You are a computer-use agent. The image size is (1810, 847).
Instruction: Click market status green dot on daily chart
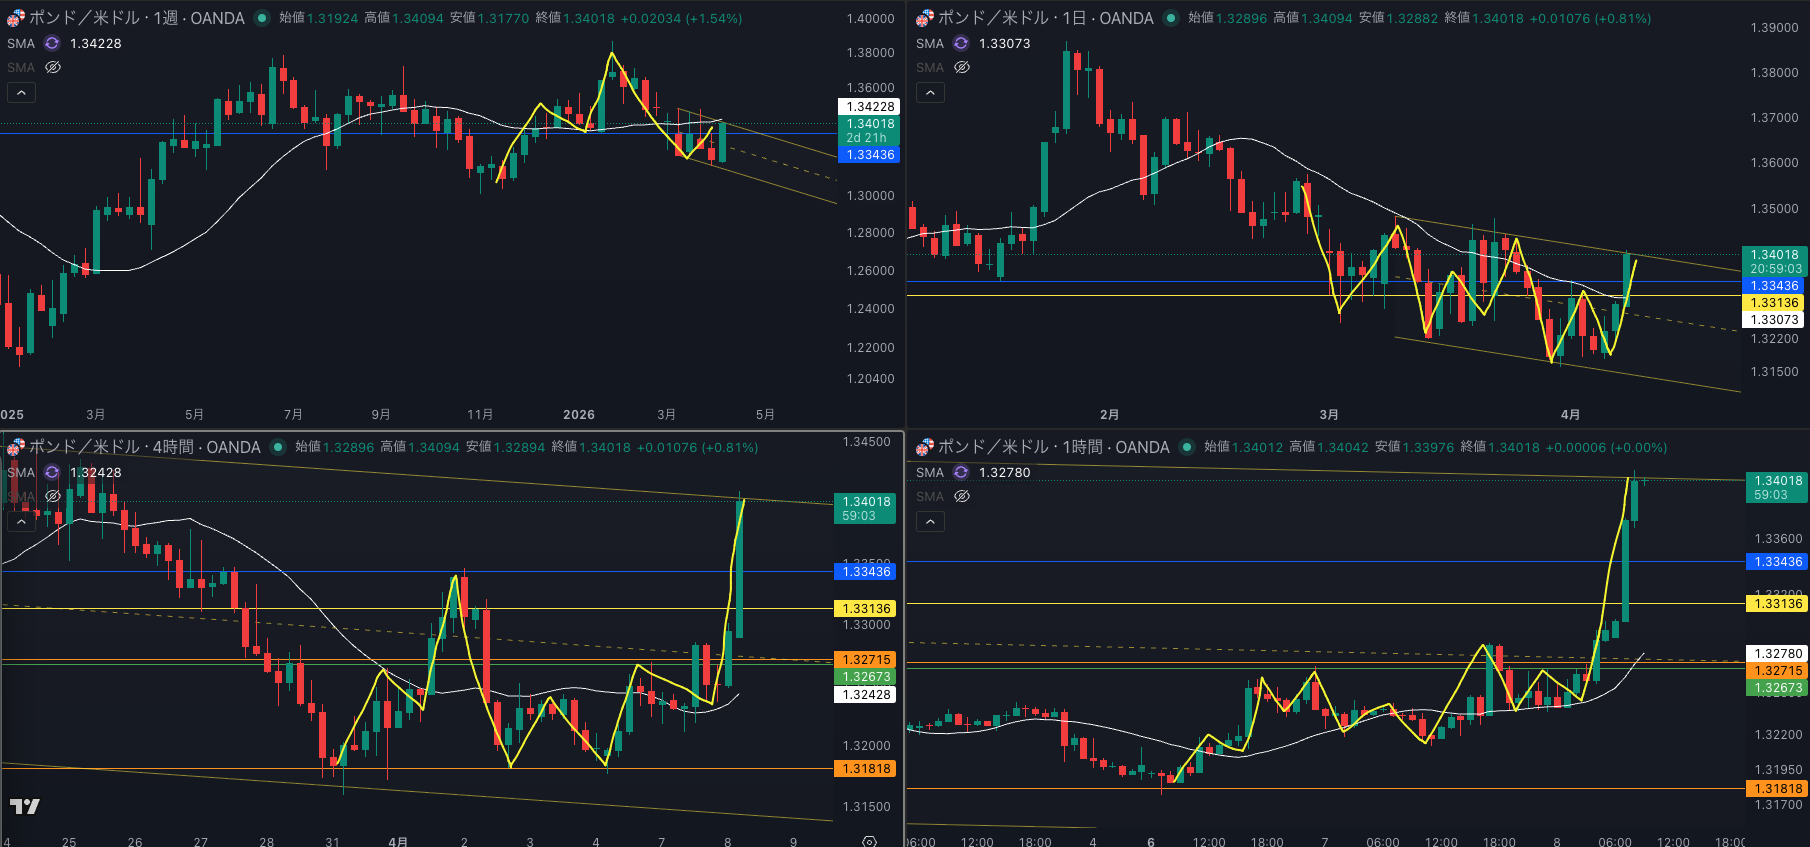1170,18
